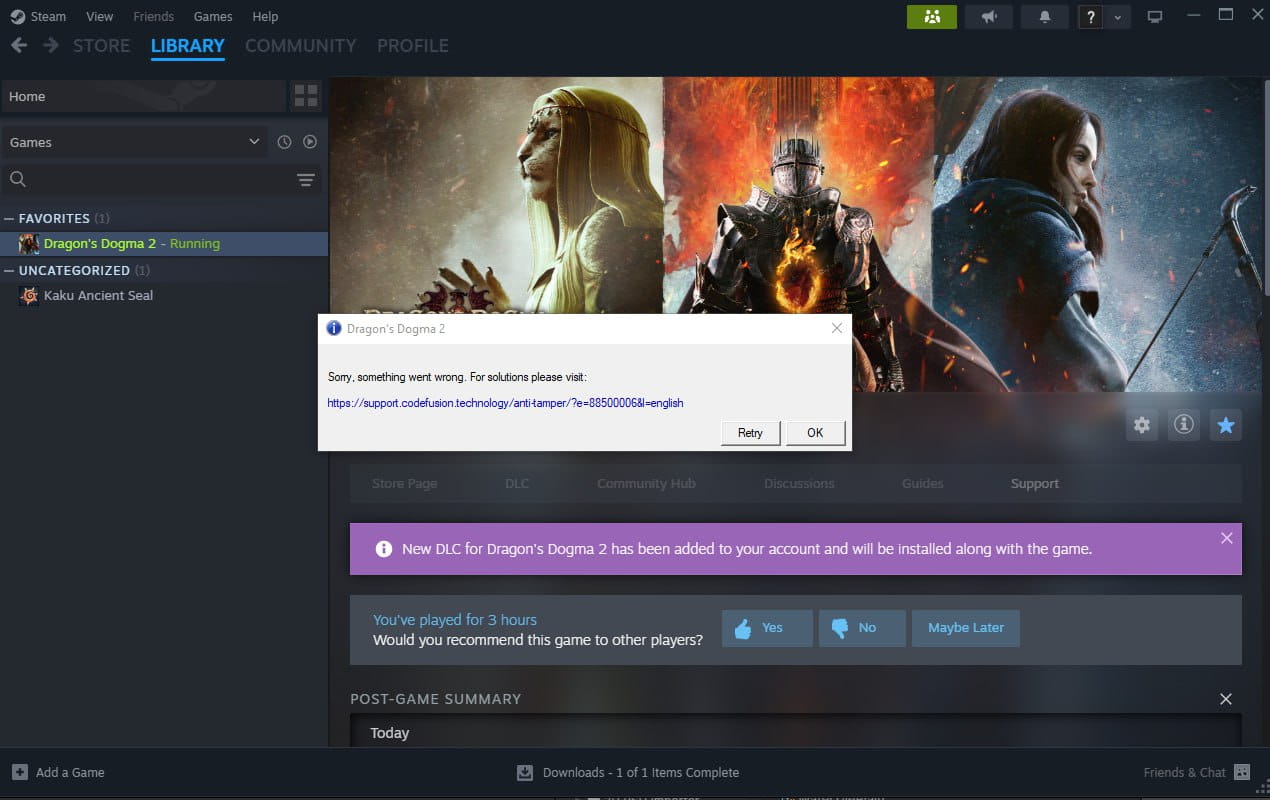Dismiss the purple New DLC notification
Viewport: 1270px width, 800px height.
[1226, 538]
